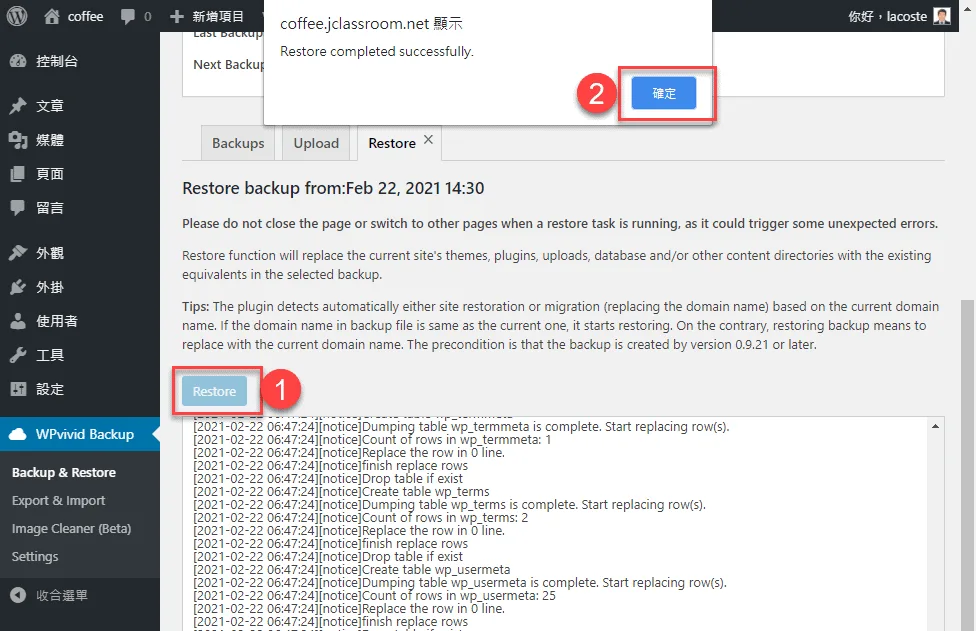
Task: Click the 使用者 user icon
Action: 18,321
